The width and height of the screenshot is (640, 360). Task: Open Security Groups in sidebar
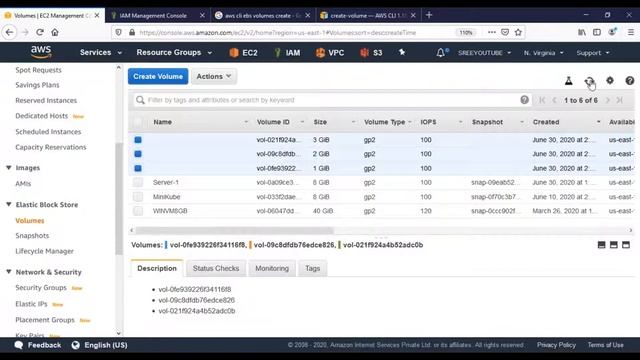pos(41,287)
